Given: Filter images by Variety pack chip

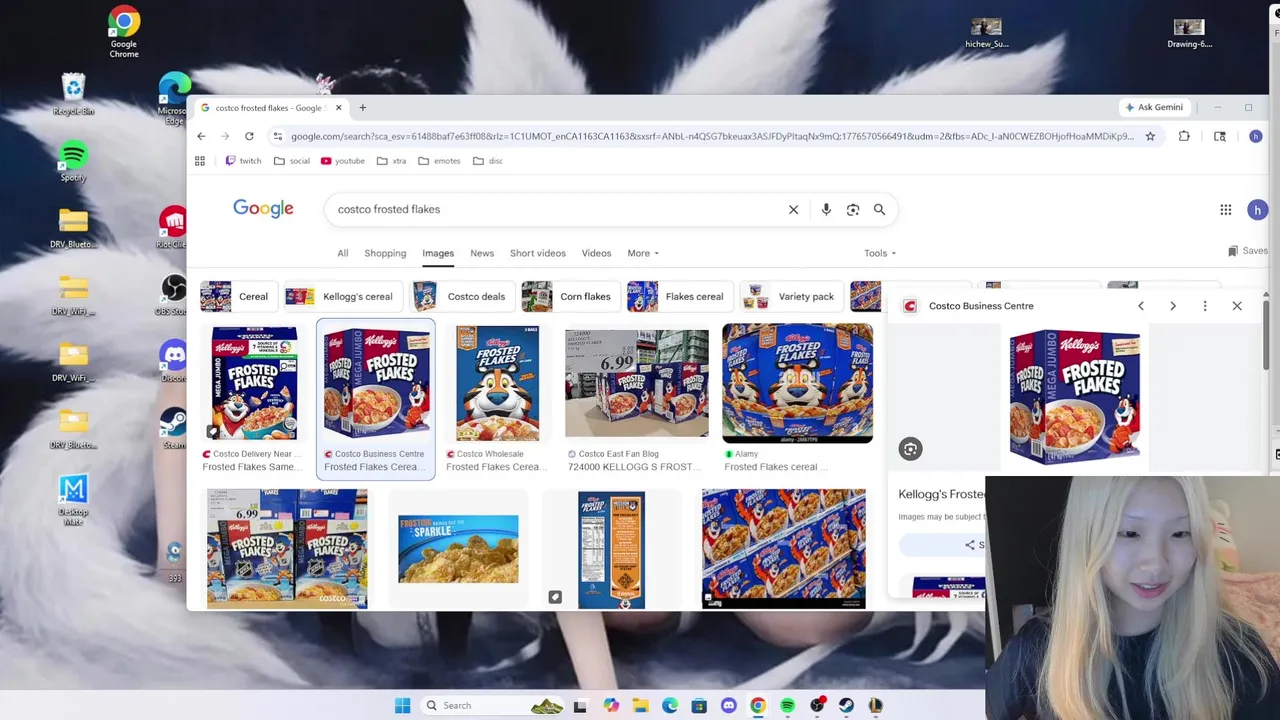Looking at the screenshot, I should point(791,297).
